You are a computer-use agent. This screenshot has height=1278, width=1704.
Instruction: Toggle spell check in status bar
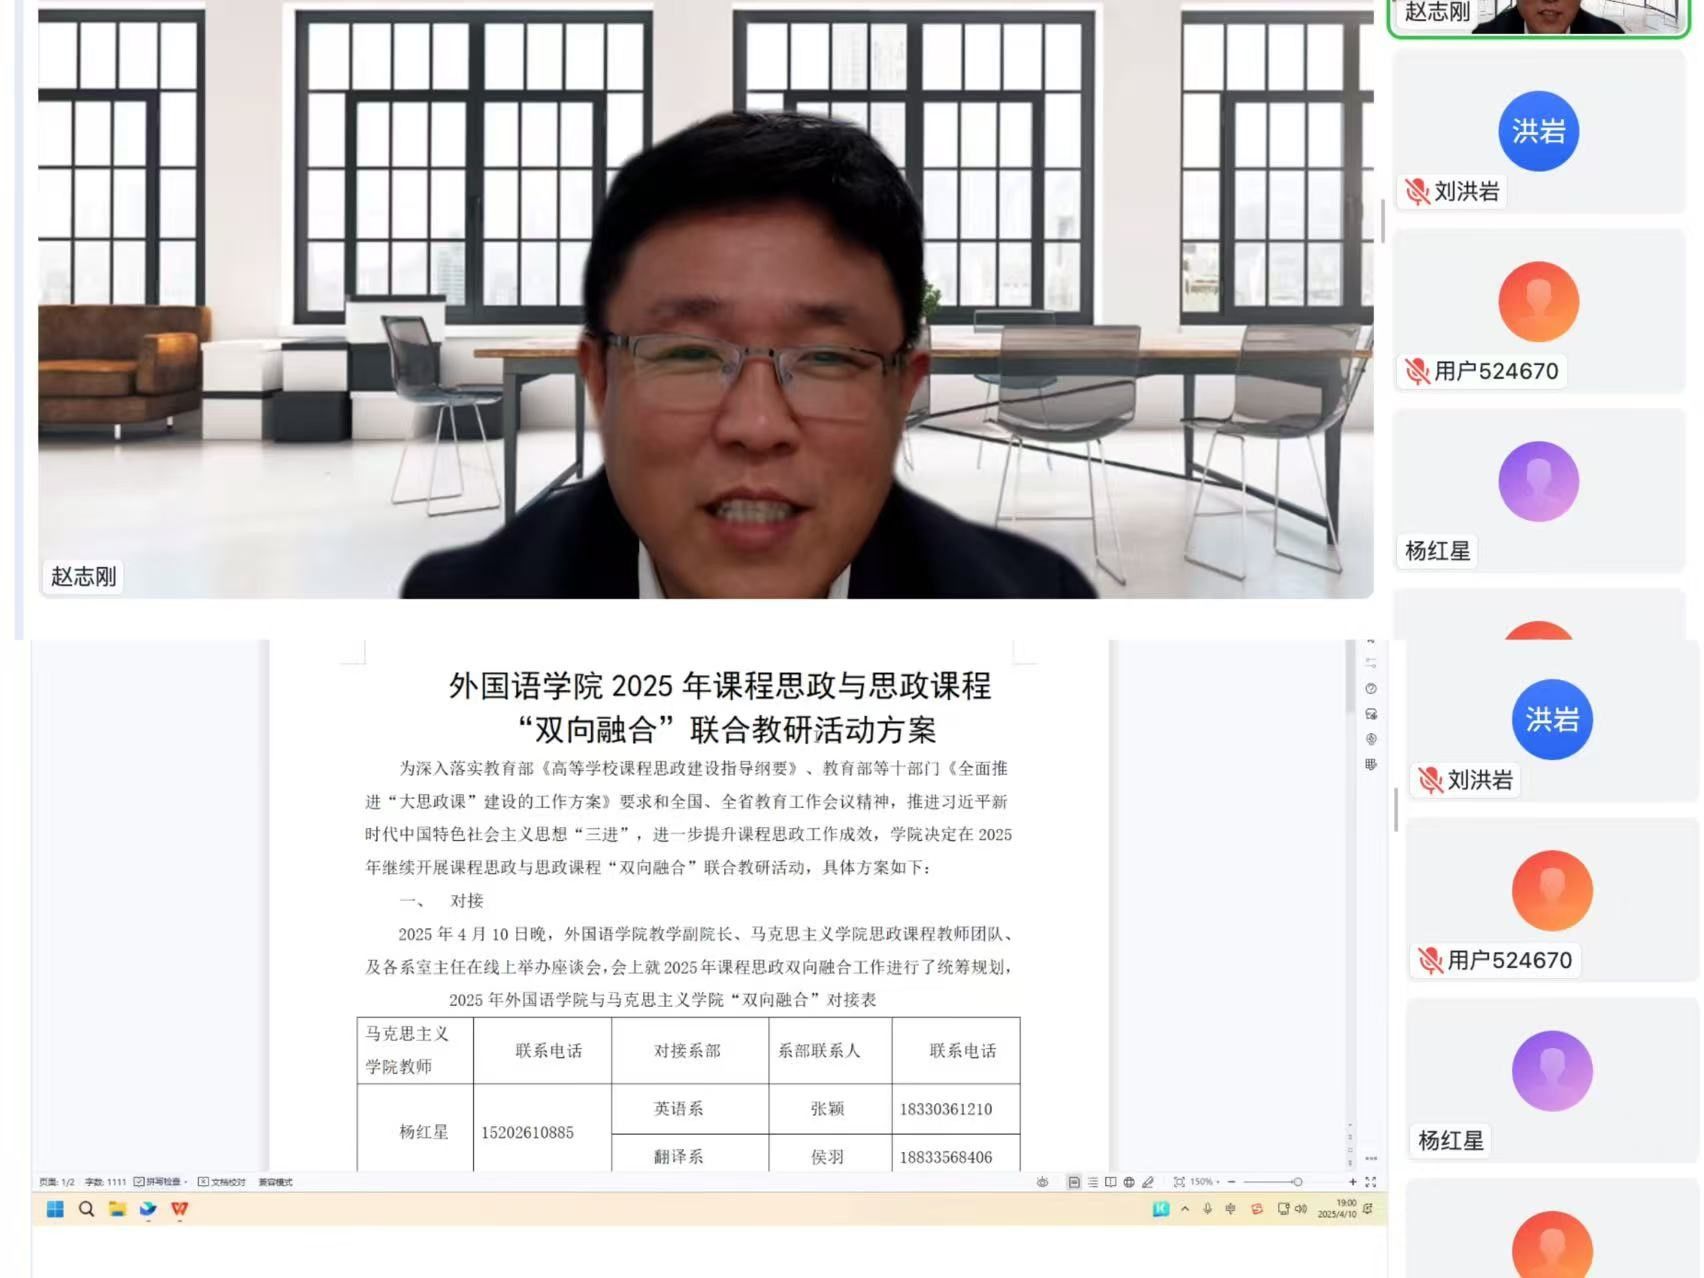coord(160,1182)
